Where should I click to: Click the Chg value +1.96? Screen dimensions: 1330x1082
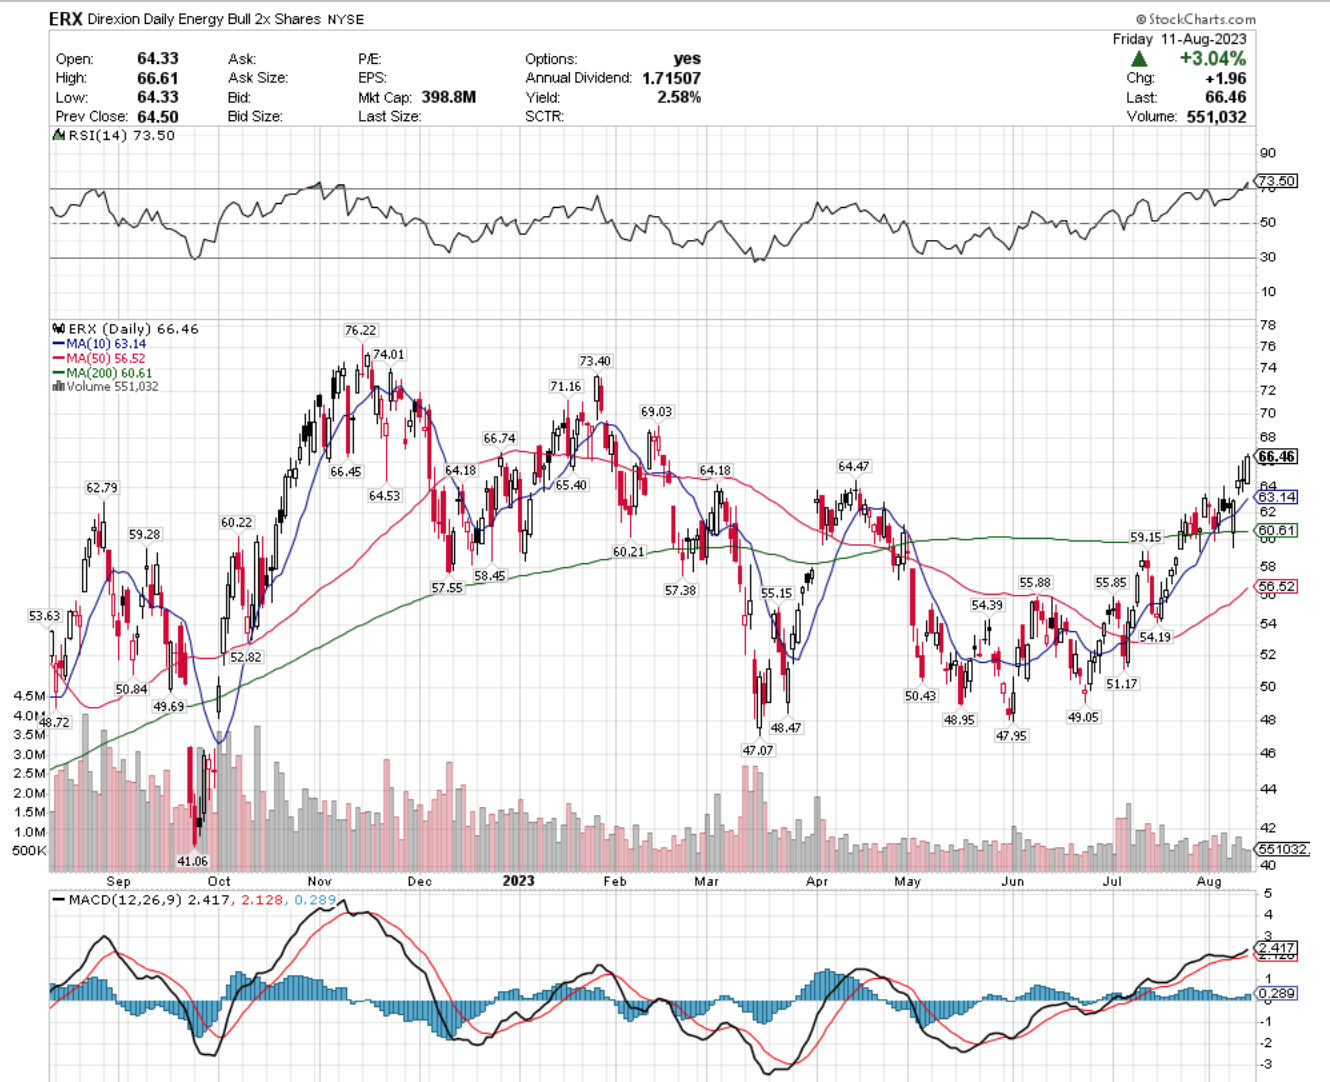(x=1225, y=78)
